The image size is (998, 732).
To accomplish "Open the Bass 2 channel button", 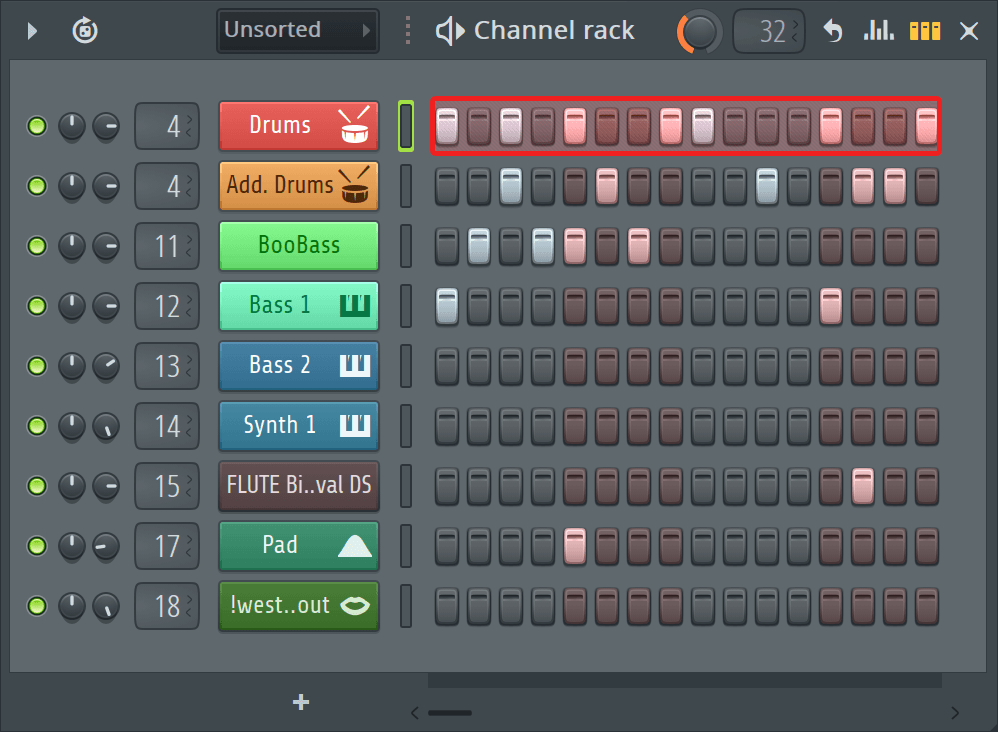I will [x=299, y=365].
